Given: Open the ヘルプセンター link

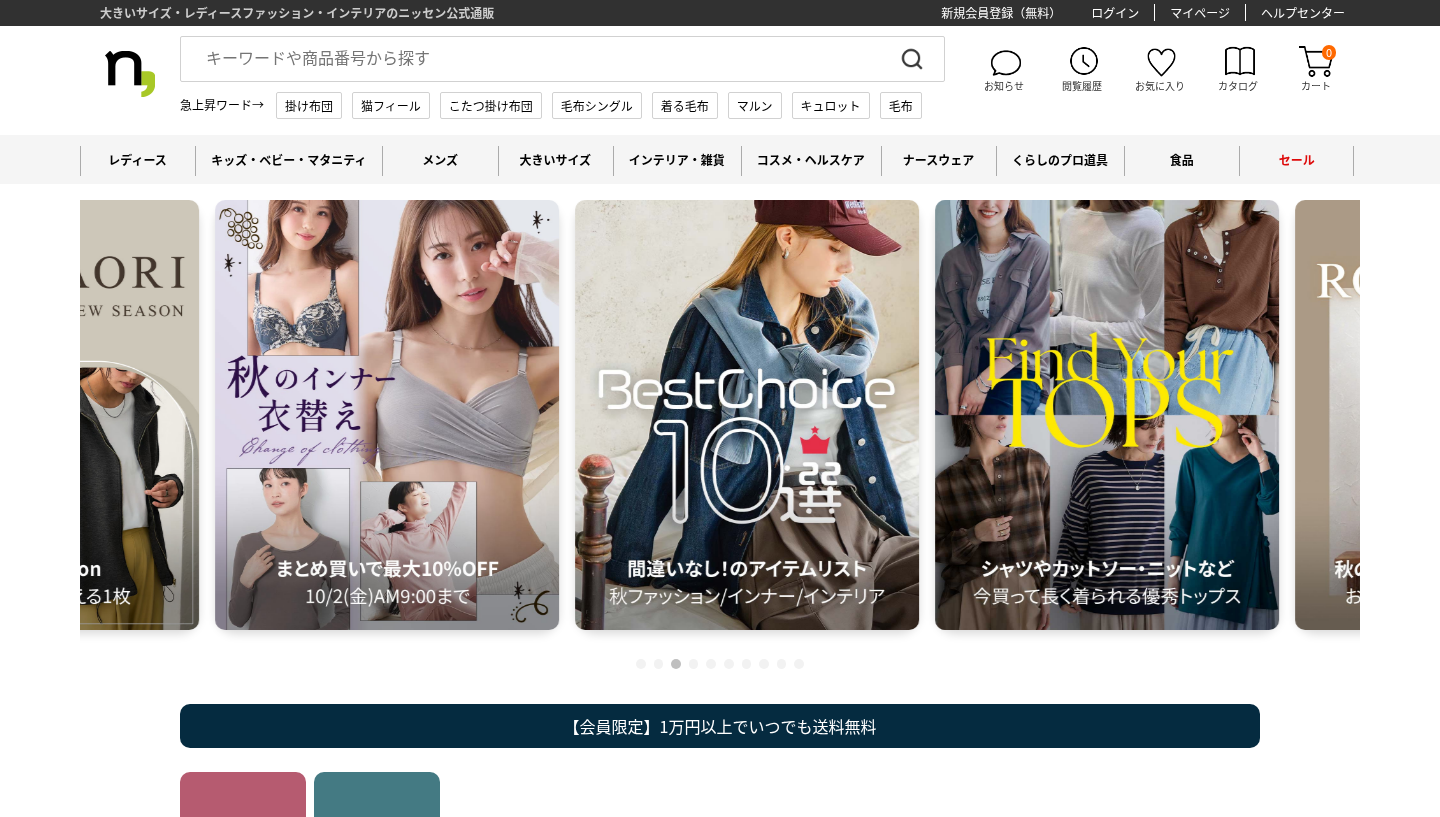Looking at the screenshot, I should pyautogui.click(x=1303, y=13).
